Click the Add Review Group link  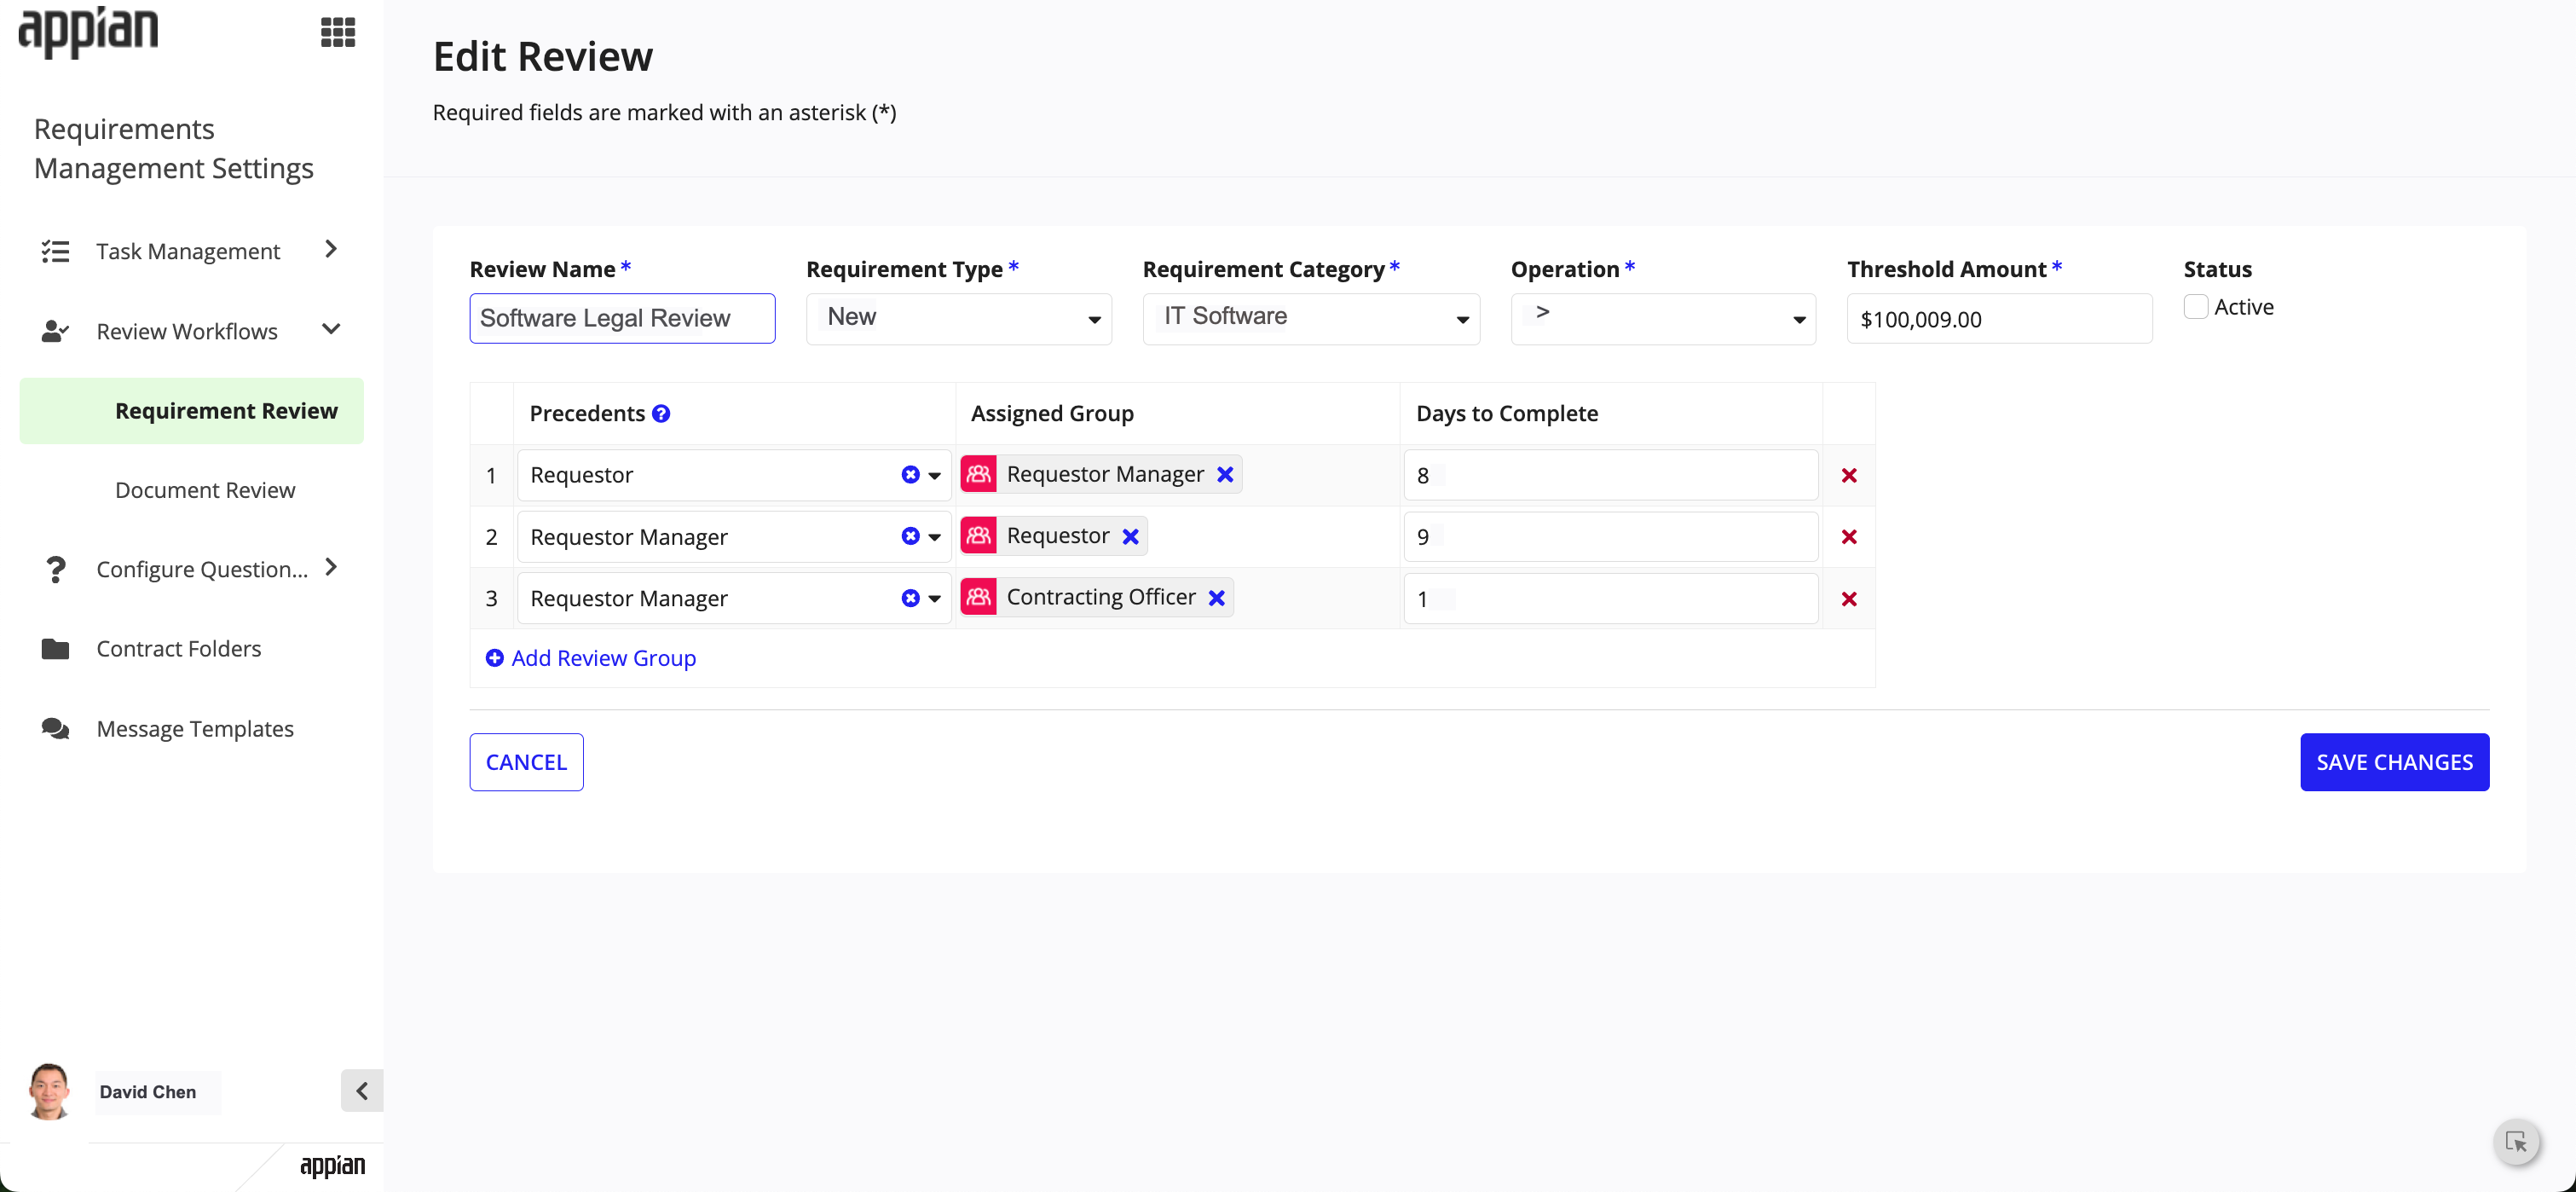pyautogui.click(x=591, y=658)
